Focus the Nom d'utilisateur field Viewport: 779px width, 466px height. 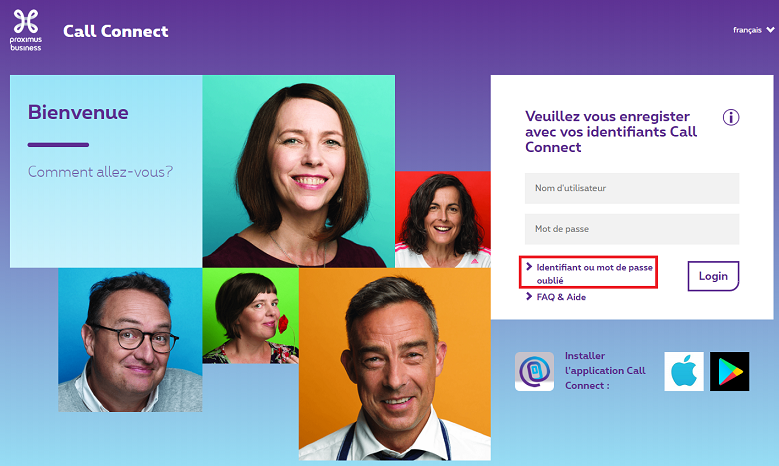(631, 188)
